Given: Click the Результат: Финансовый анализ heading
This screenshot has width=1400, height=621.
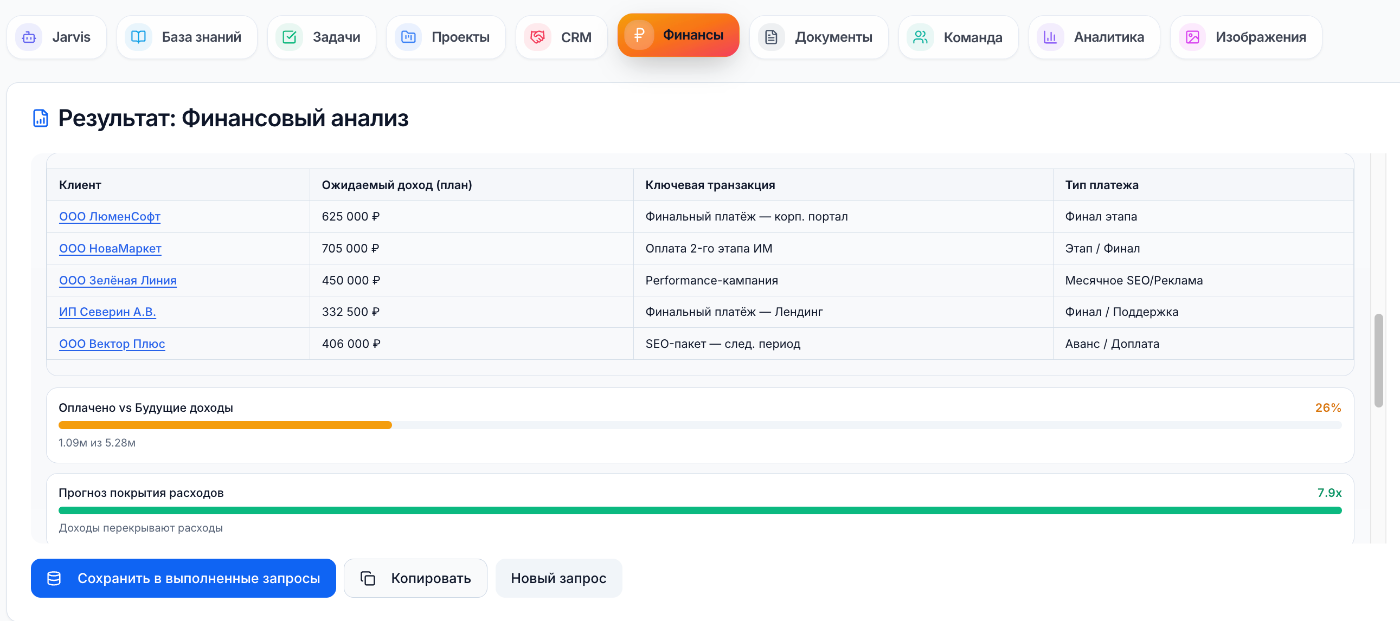Looking at the screenshot, I should 233,119.
